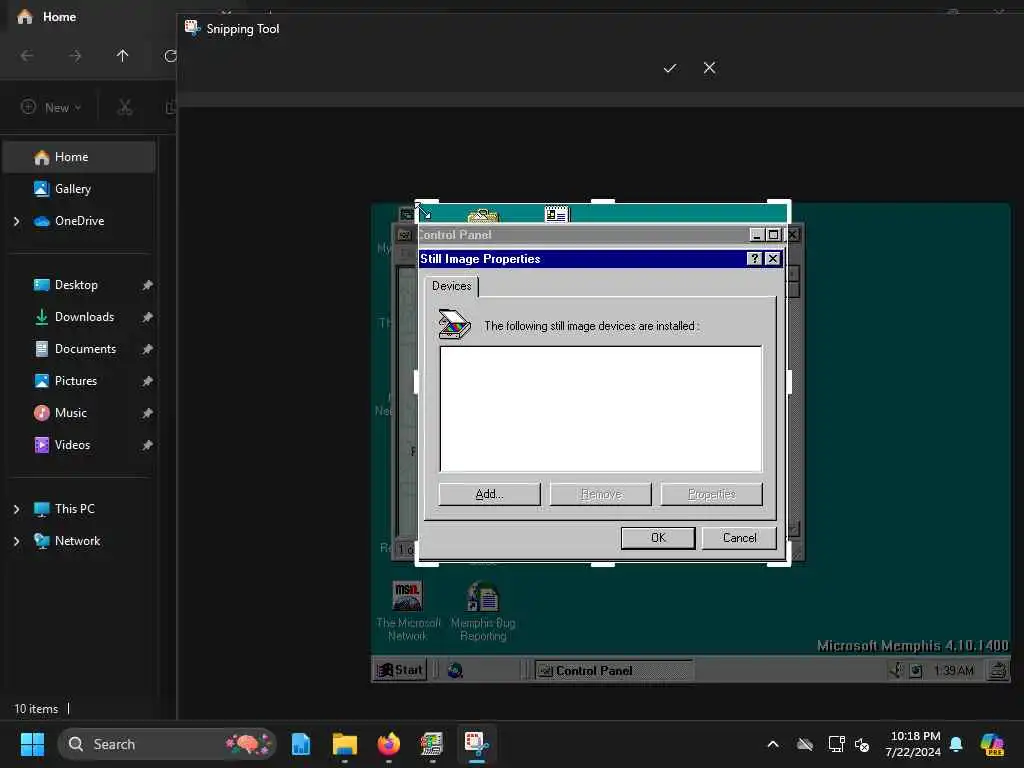Go to Home in File Explorer sidebar
This screenshot has width=1024, height=768.
[x=80, y=157]
